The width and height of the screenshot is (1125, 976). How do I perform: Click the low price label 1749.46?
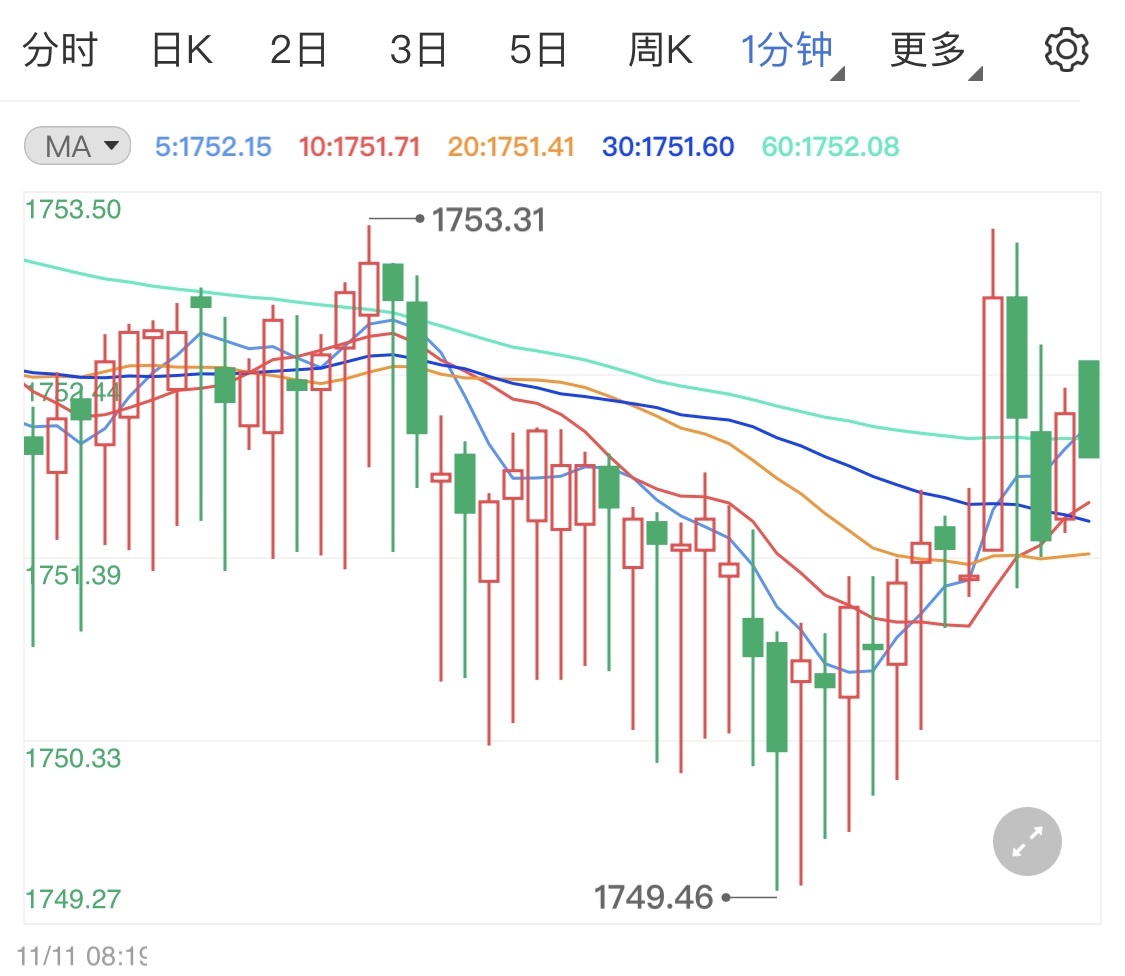[x=653, y=897]
